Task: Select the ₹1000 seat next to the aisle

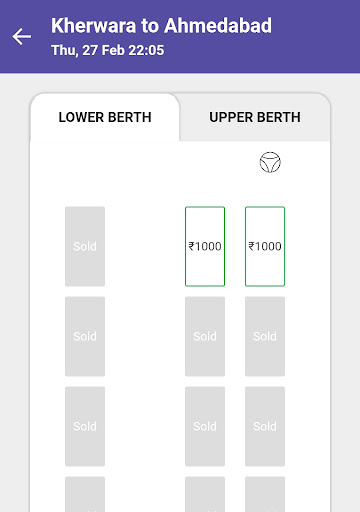Action: (205, 246)
